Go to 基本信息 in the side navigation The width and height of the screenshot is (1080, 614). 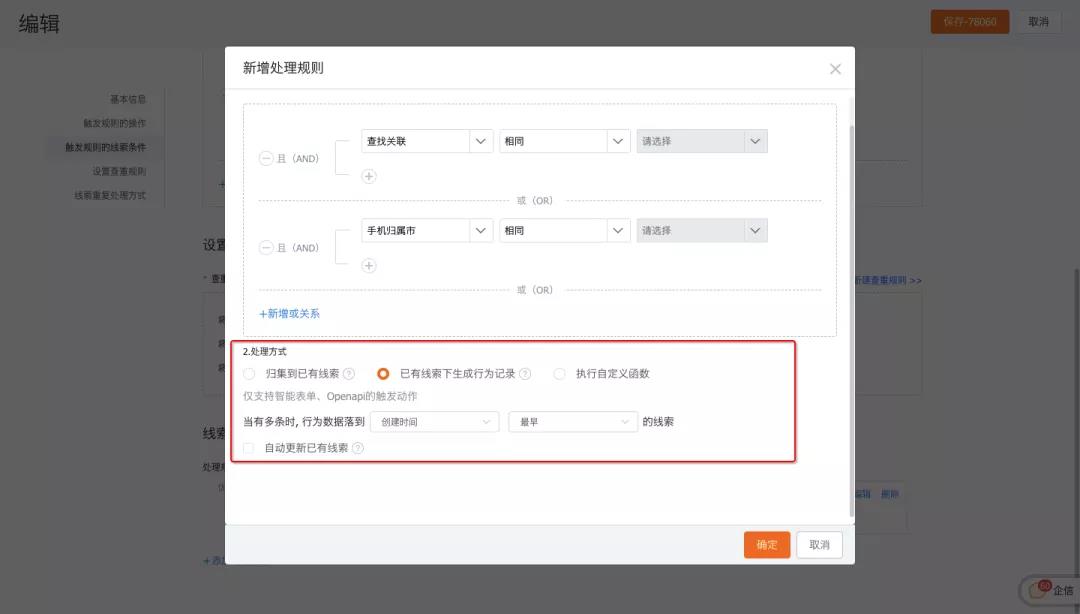click(x=128, y=99)
